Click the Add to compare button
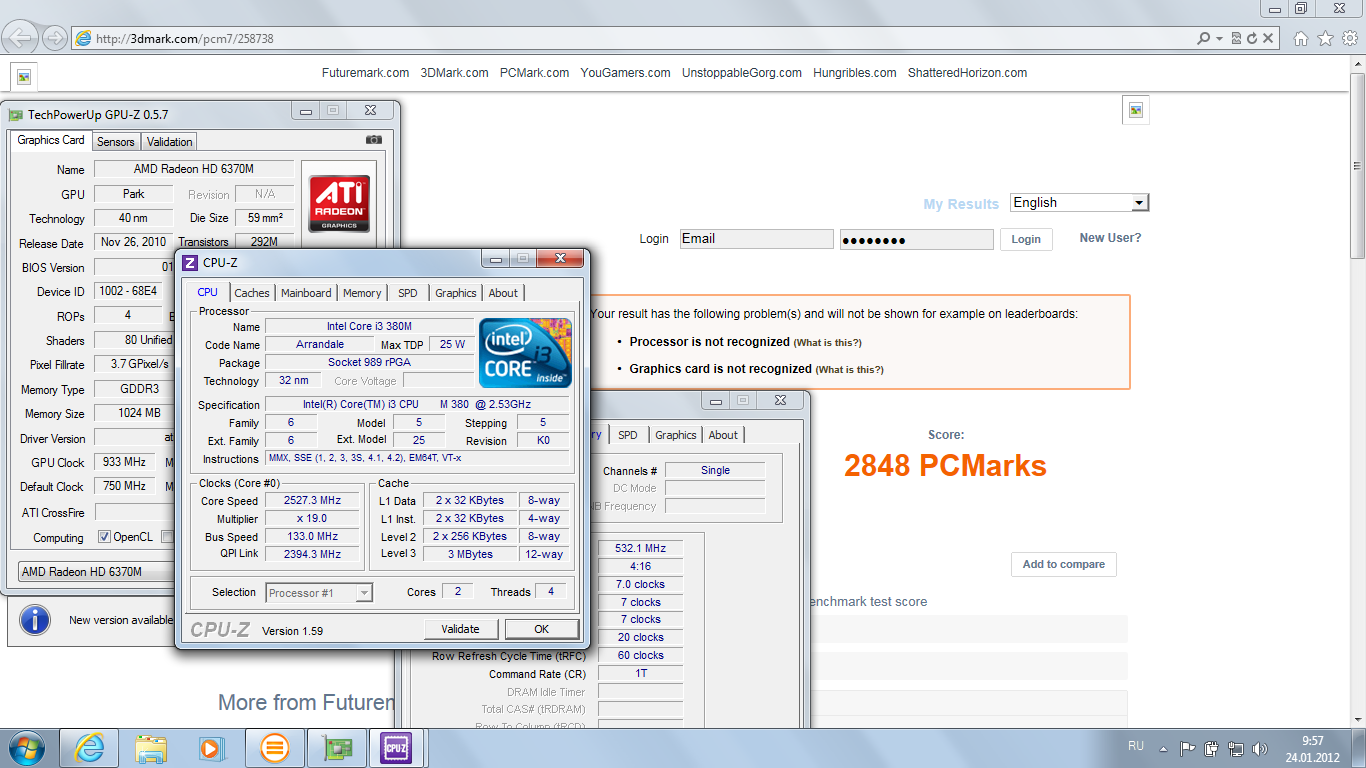 (1064, 564)
